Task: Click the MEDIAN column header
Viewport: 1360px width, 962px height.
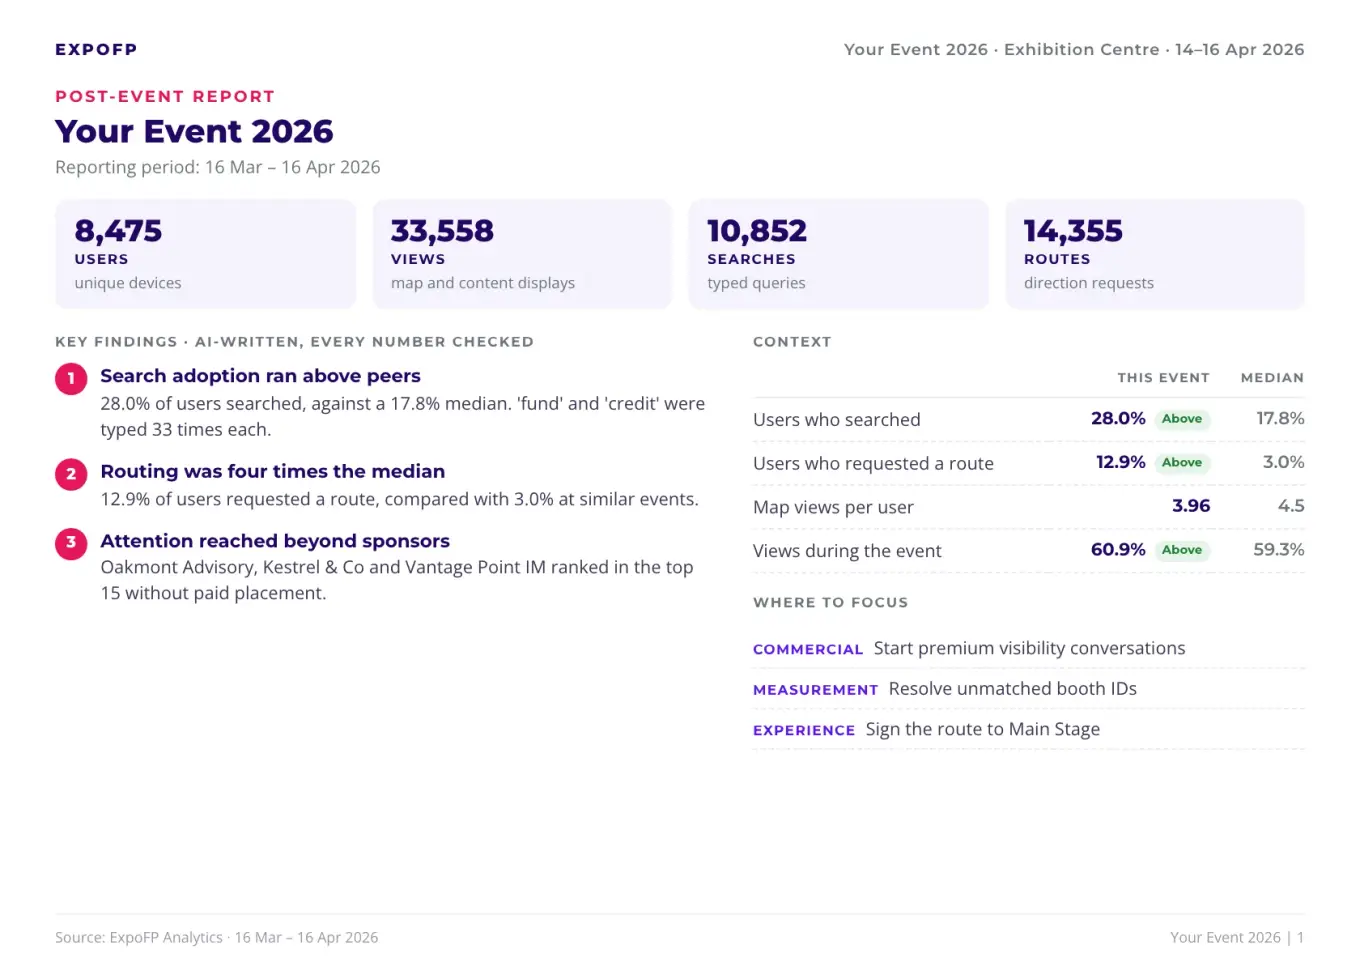Action: coord(1272,378)
